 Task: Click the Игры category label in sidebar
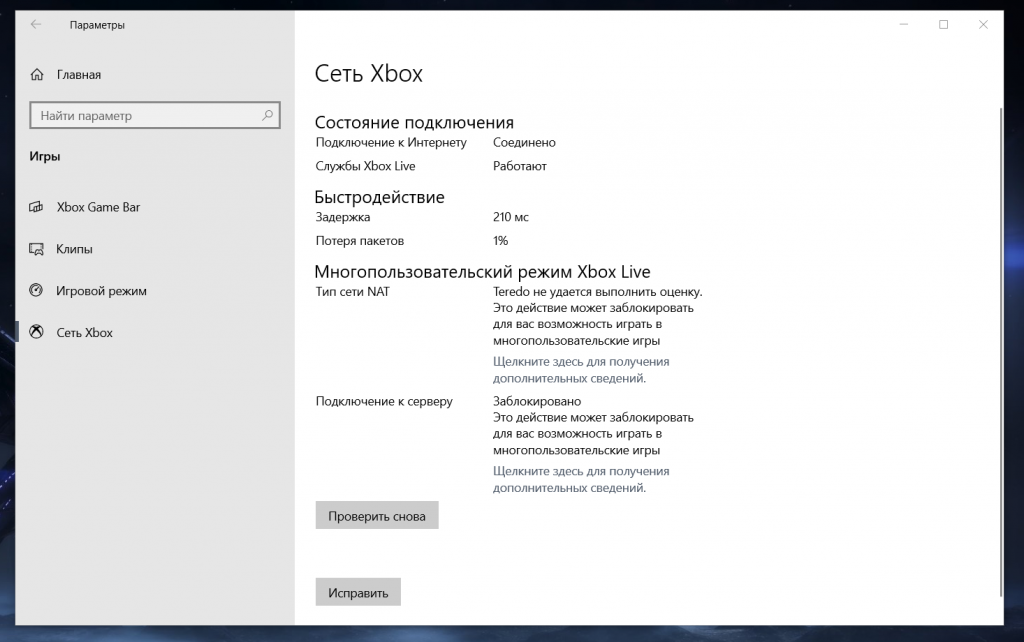click(44, 156)
